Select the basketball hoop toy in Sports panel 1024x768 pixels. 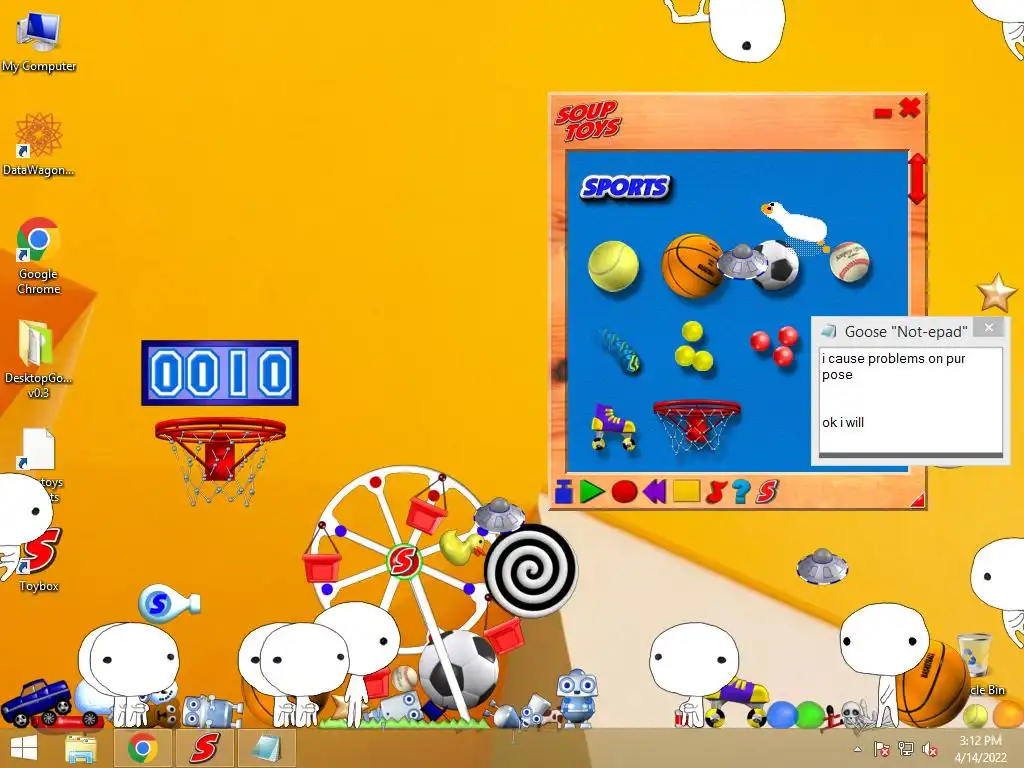(x=697, y=426)
